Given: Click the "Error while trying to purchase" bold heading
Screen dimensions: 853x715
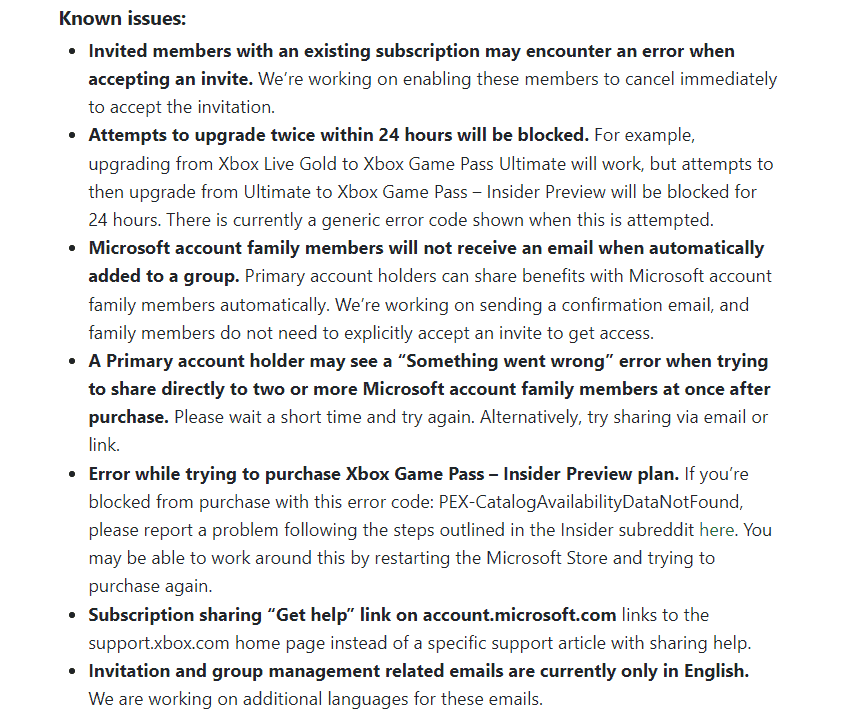Looking at the screenshot, I should [215, 473].
